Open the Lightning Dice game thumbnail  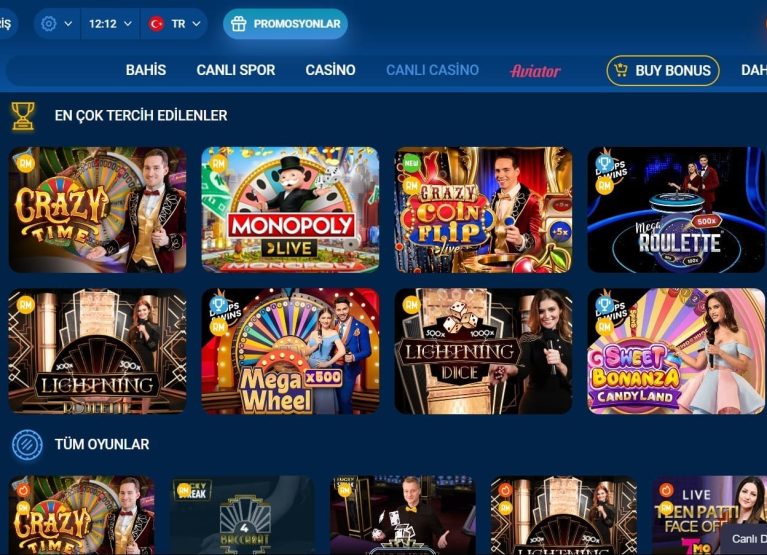click(483, 351)
